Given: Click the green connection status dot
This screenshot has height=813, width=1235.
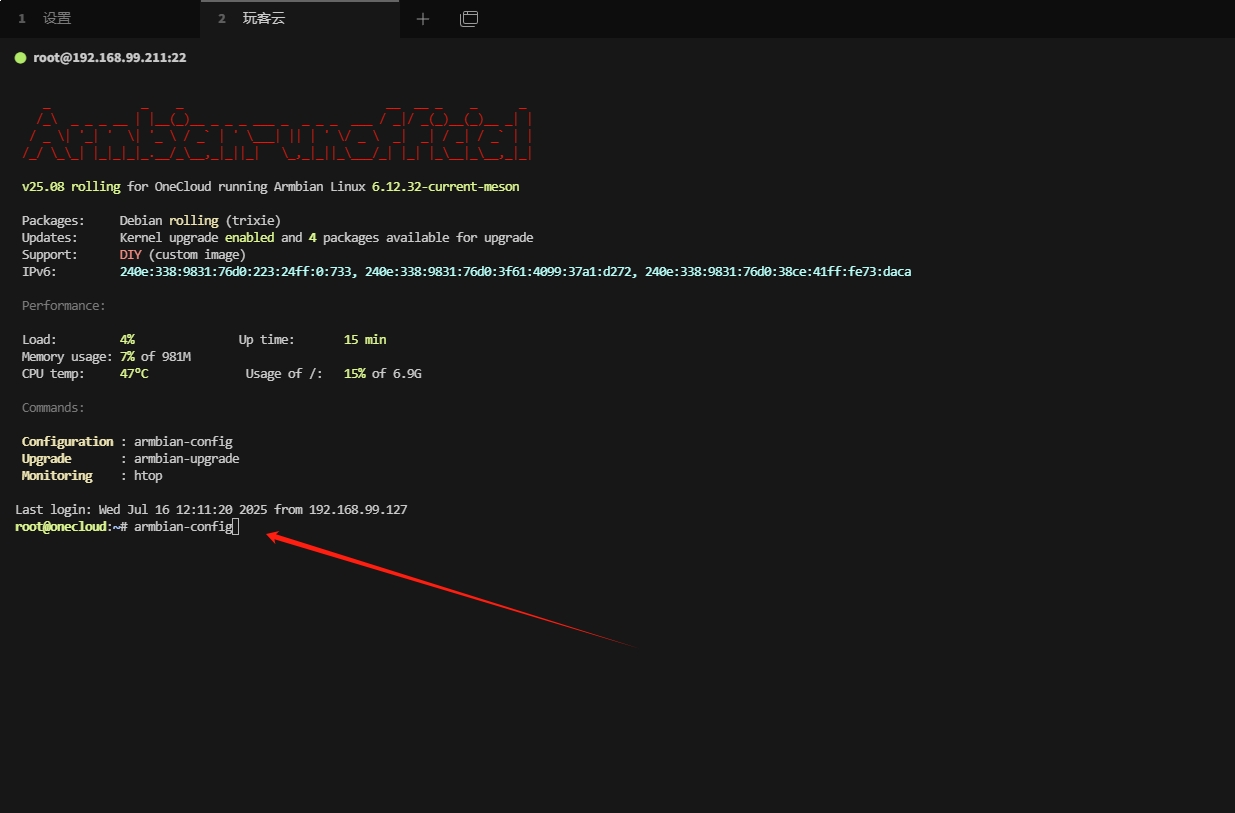Looking at the screenshot, I should coord(20,58).
